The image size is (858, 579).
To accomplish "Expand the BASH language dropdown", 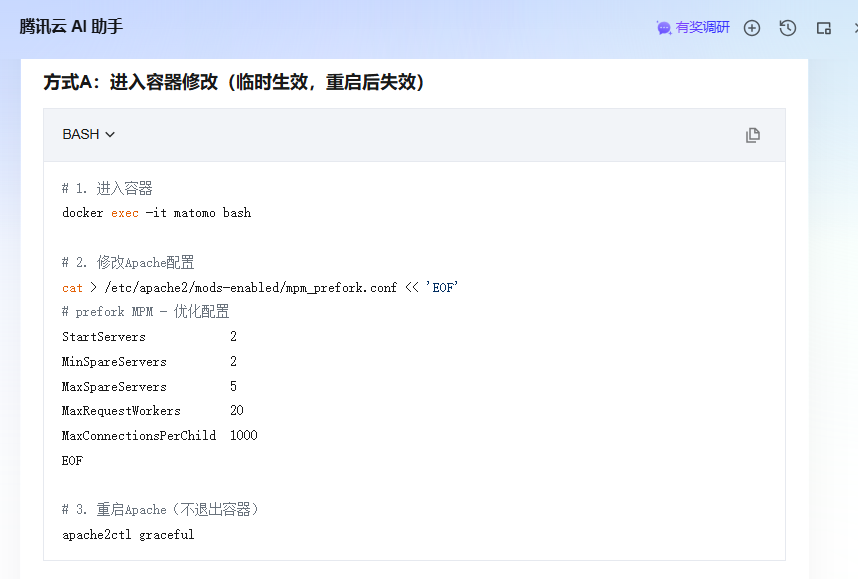I will click(x=89, y=134).
